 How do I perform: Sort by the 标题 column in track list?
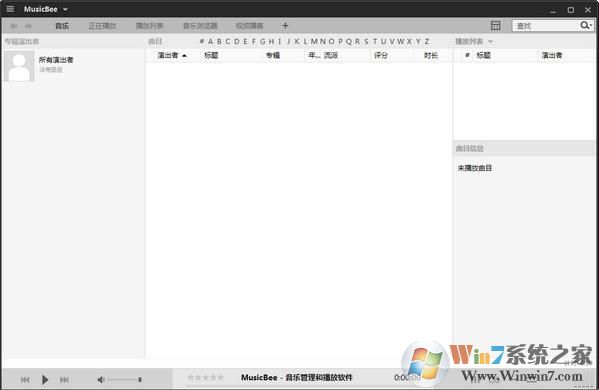211,55
